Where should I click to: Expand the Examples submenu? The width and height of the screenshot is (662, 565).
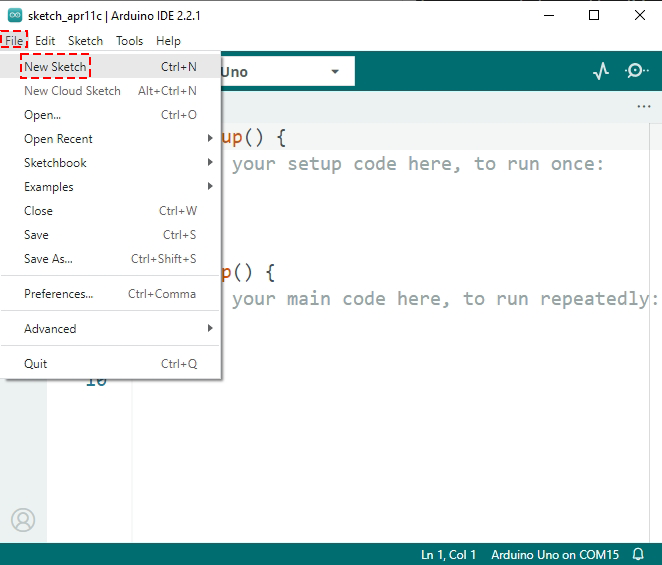(111, 187)
